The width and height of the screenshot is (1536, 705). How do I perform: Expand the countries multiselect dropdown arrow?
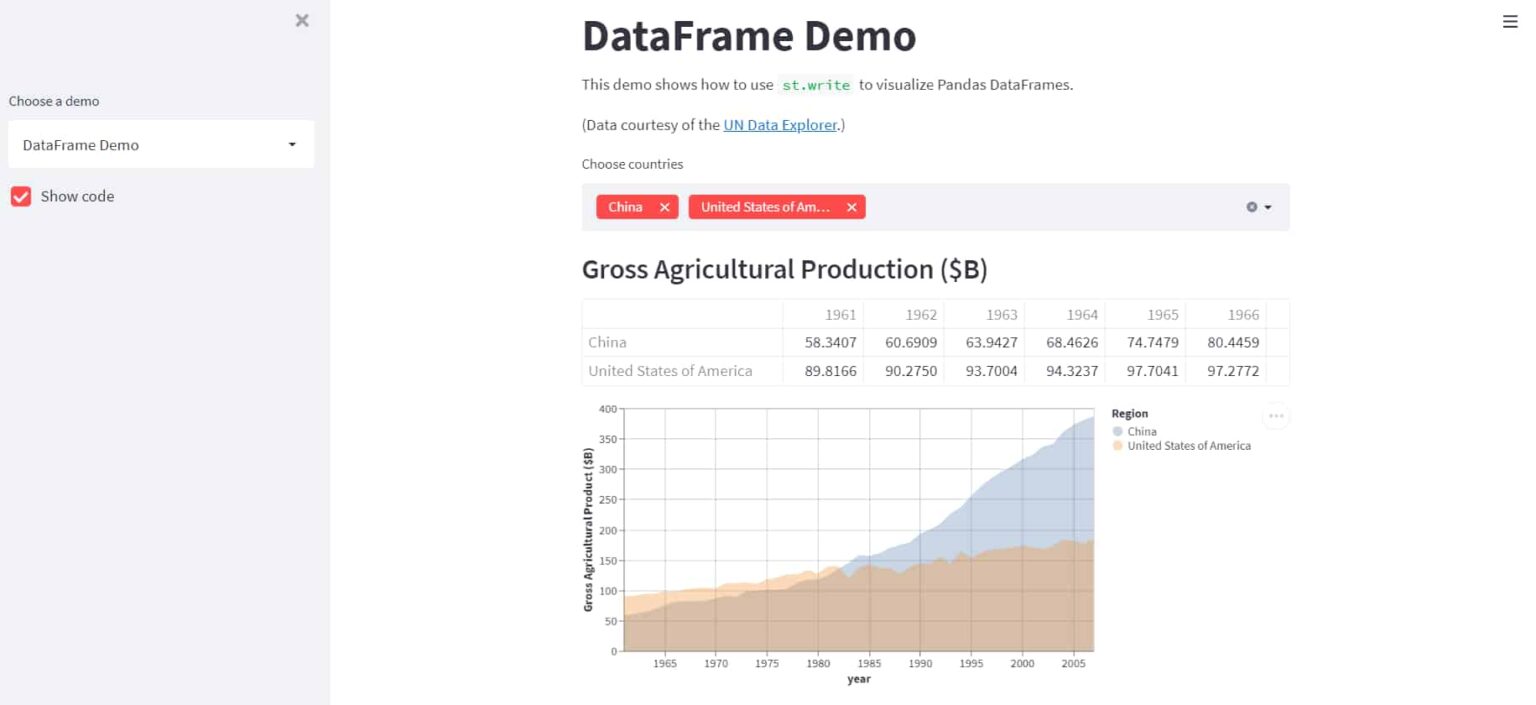pos(1268,207)
